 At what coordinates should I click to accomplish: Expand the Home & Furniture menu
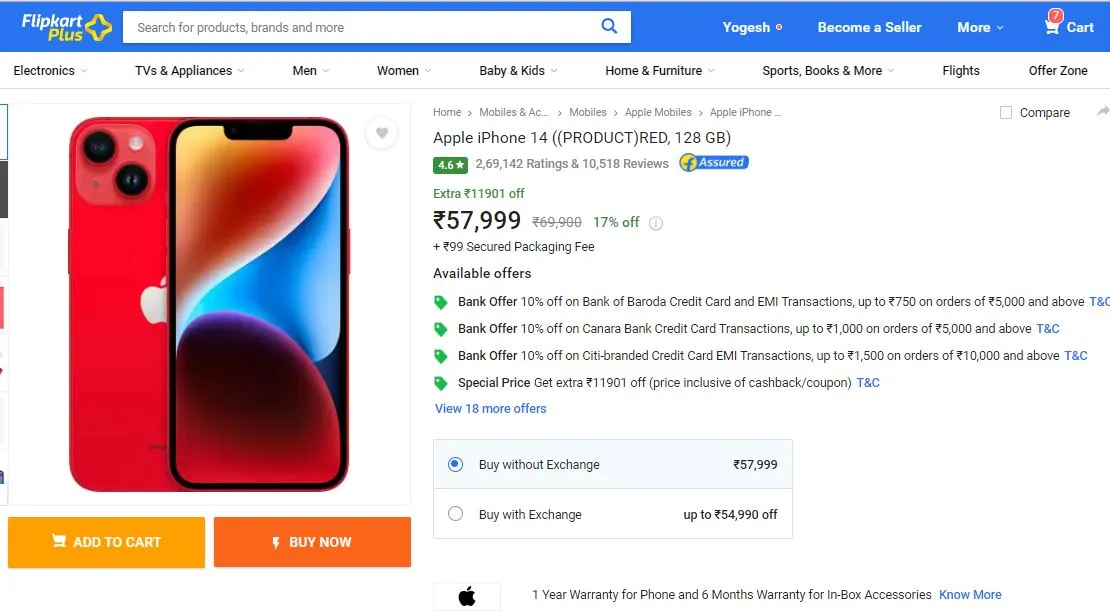660,71
